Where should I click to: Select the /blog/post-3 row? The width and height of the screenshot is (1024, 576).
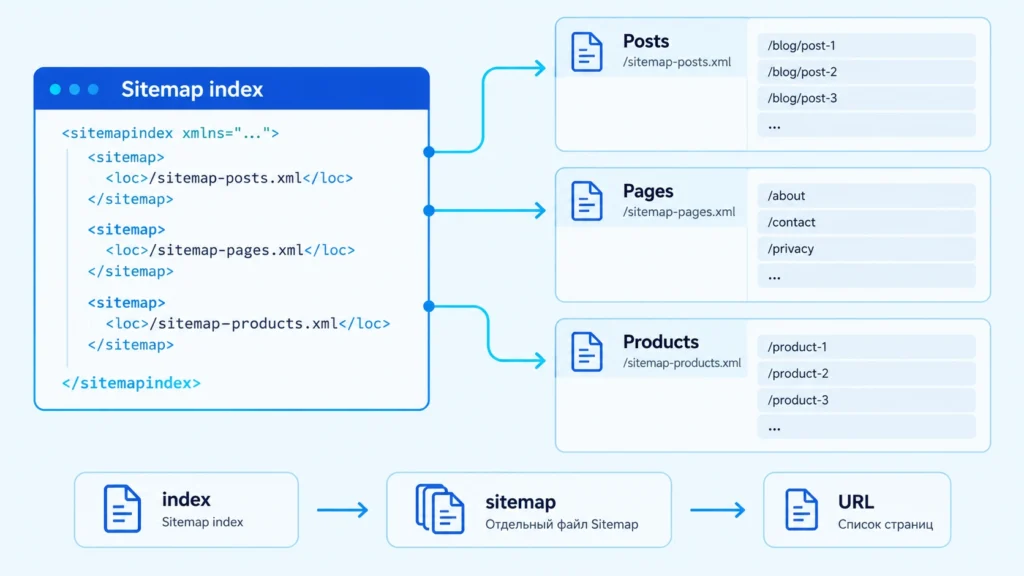(866, 99)
